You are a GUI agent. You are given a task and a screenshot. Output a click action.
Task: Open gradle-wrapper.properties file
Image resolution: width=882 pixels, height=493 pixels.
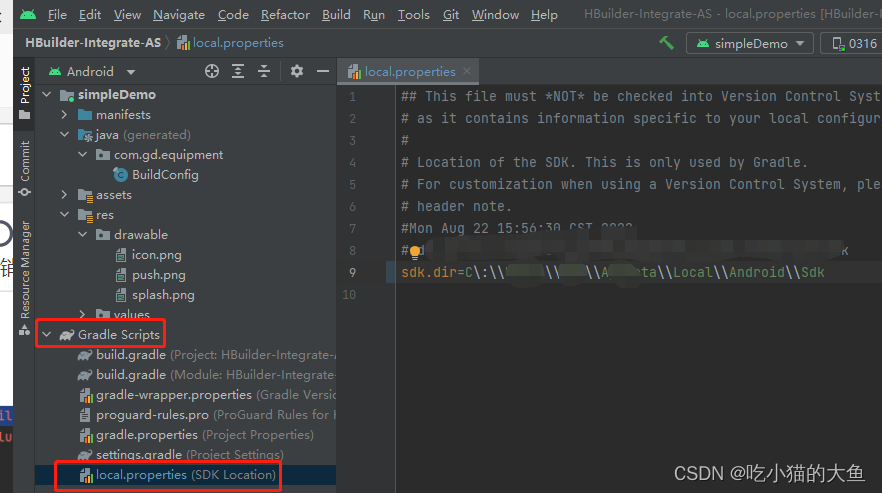(207, 395)
